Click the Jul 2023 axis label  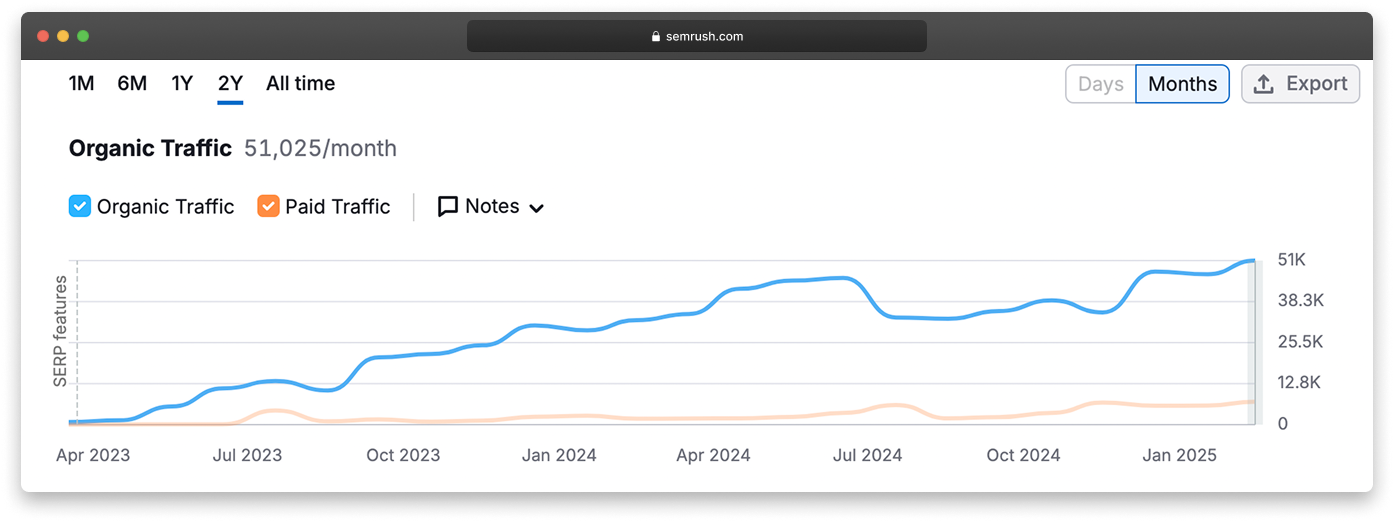point(247,455)
